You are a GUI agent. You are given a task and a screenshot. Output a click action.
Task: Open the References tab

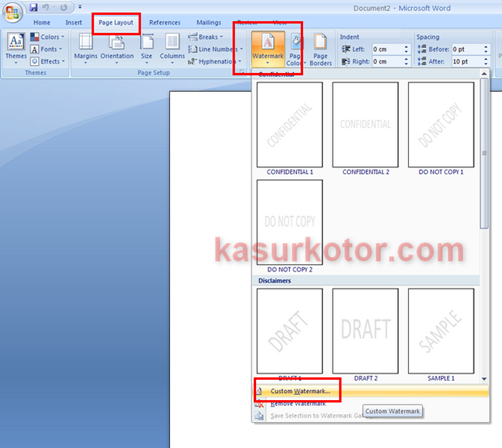point(165,22)
